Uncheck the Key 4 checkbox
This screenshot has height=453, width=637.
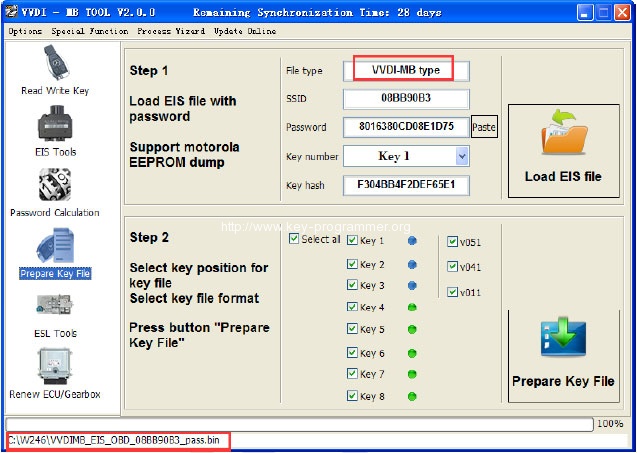pyautogui.click(x=352, y=308)
